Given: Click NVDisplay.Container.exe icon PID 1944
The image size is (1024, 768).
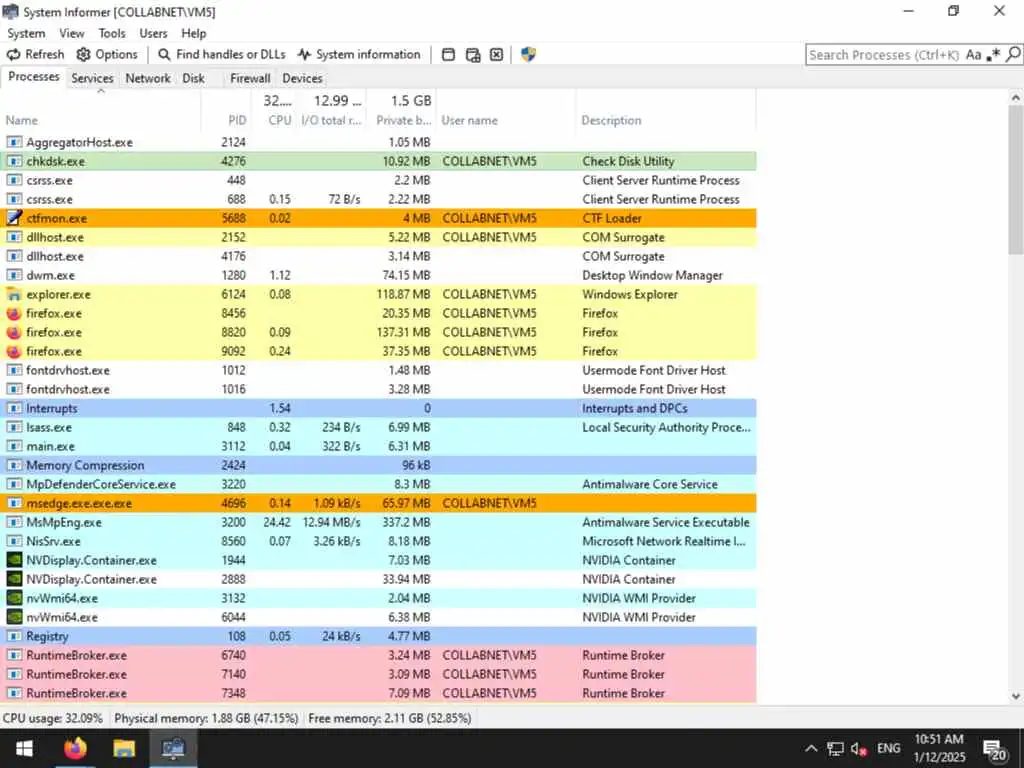Looking at the screenshot, I should 14,560.
